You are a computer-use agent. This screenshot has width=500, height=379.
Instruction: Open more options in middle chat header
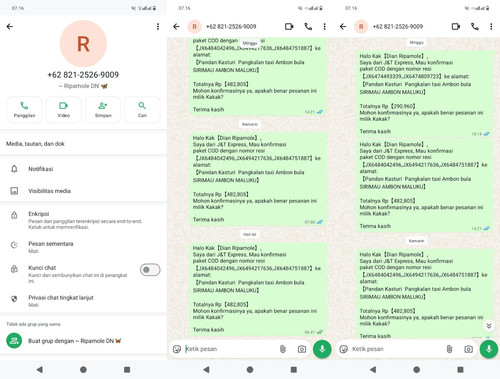pyautogui.click(x=324, y=27)
